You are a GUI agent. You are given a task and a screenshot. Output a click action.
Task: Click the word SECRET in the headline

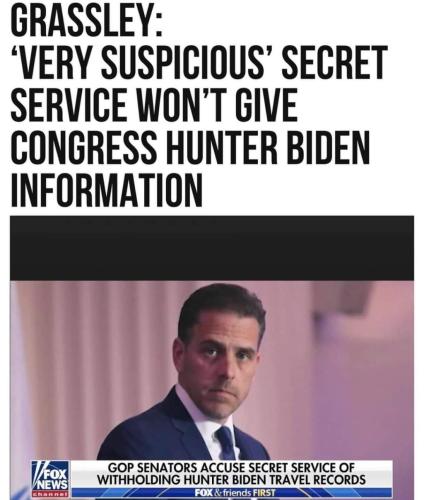[335, 63]
